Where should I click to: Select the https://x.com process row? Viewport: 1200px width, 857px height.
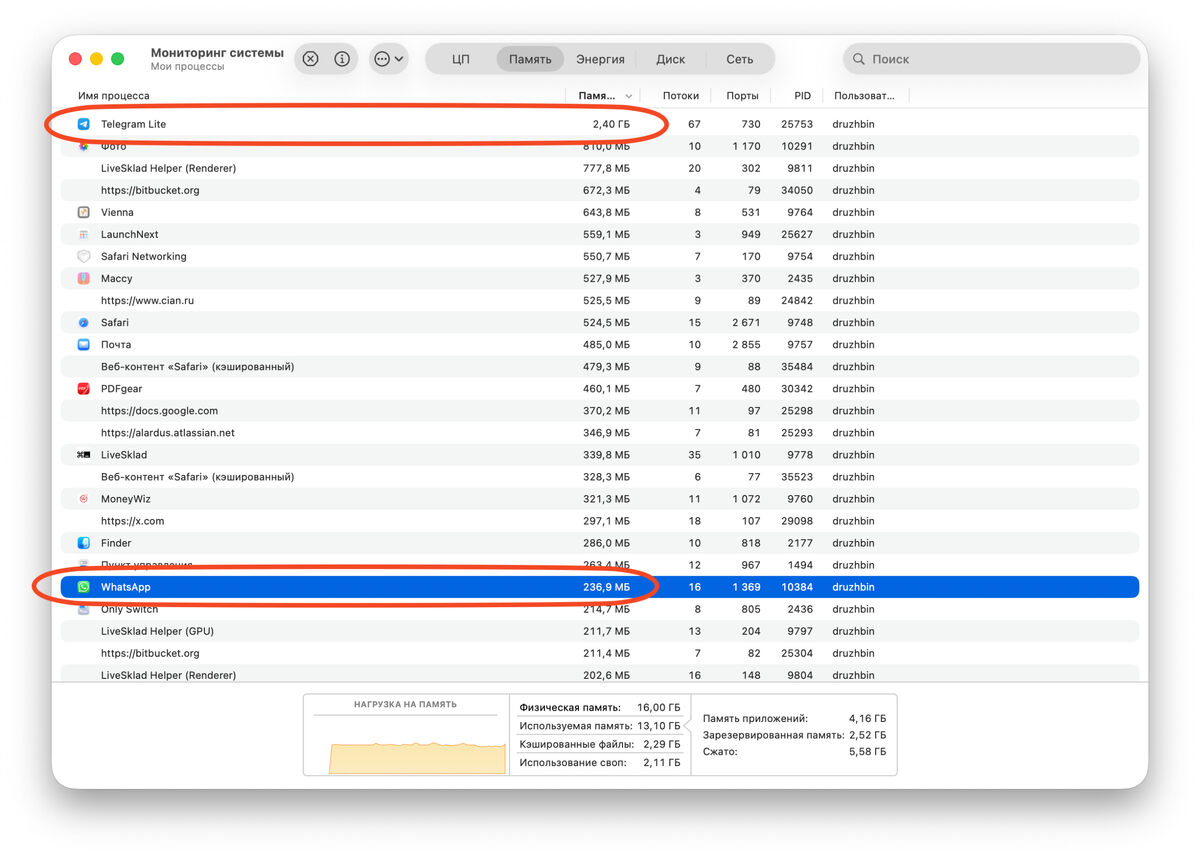[600, 521]
